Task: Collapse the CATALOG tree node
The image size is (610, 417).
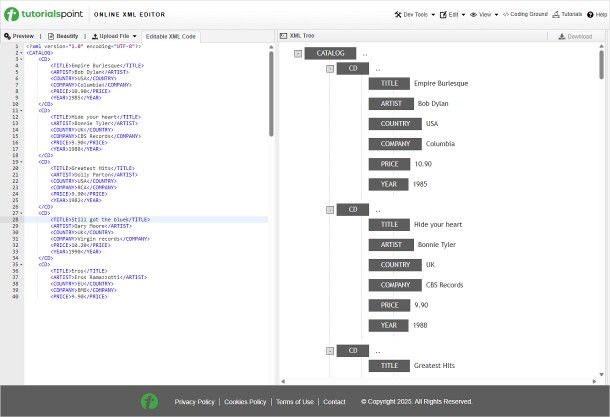Action: [x=298, y=54]
